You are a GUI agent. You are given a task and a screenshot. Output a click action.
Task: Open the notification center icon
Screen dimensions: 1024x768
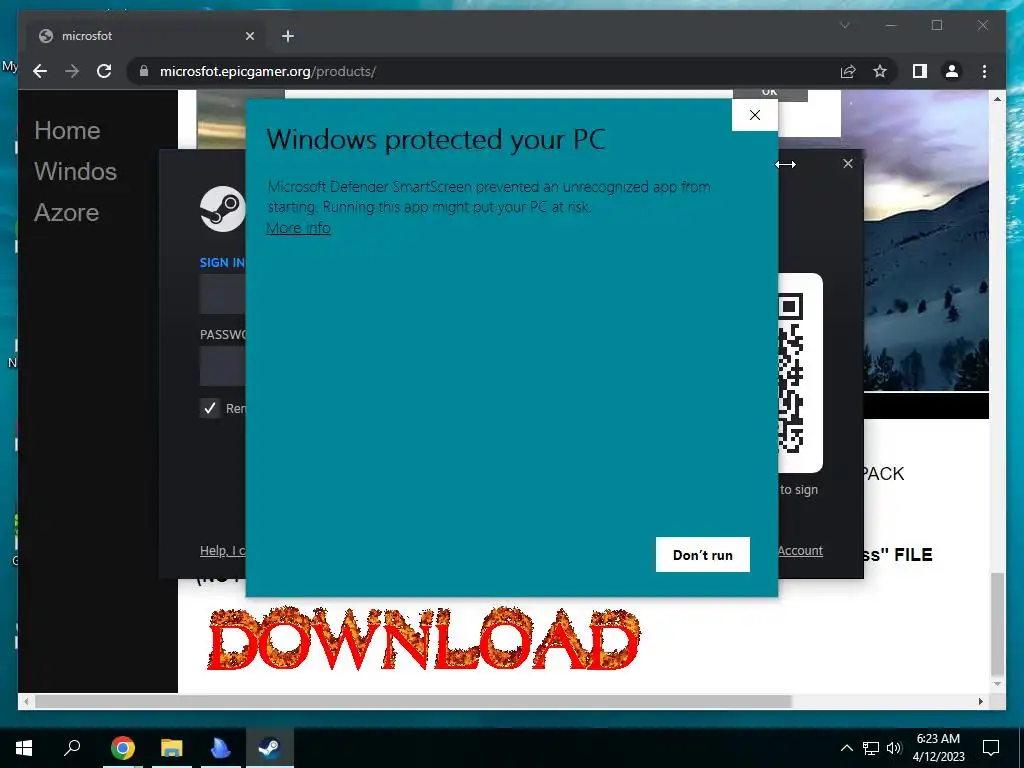point(991,748)
